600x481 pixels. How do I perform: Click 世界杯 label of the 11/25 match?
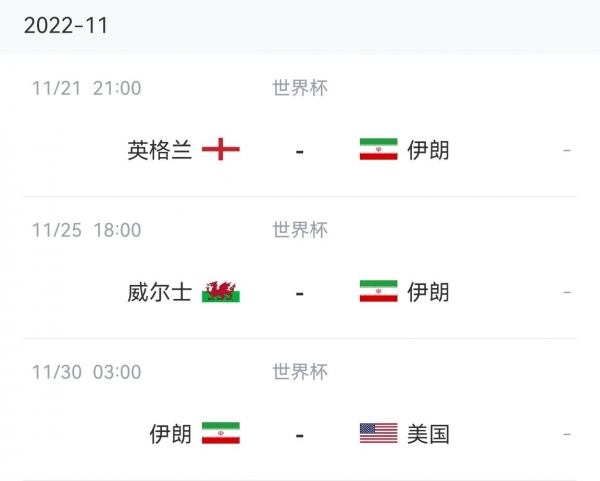click(300, 230)
